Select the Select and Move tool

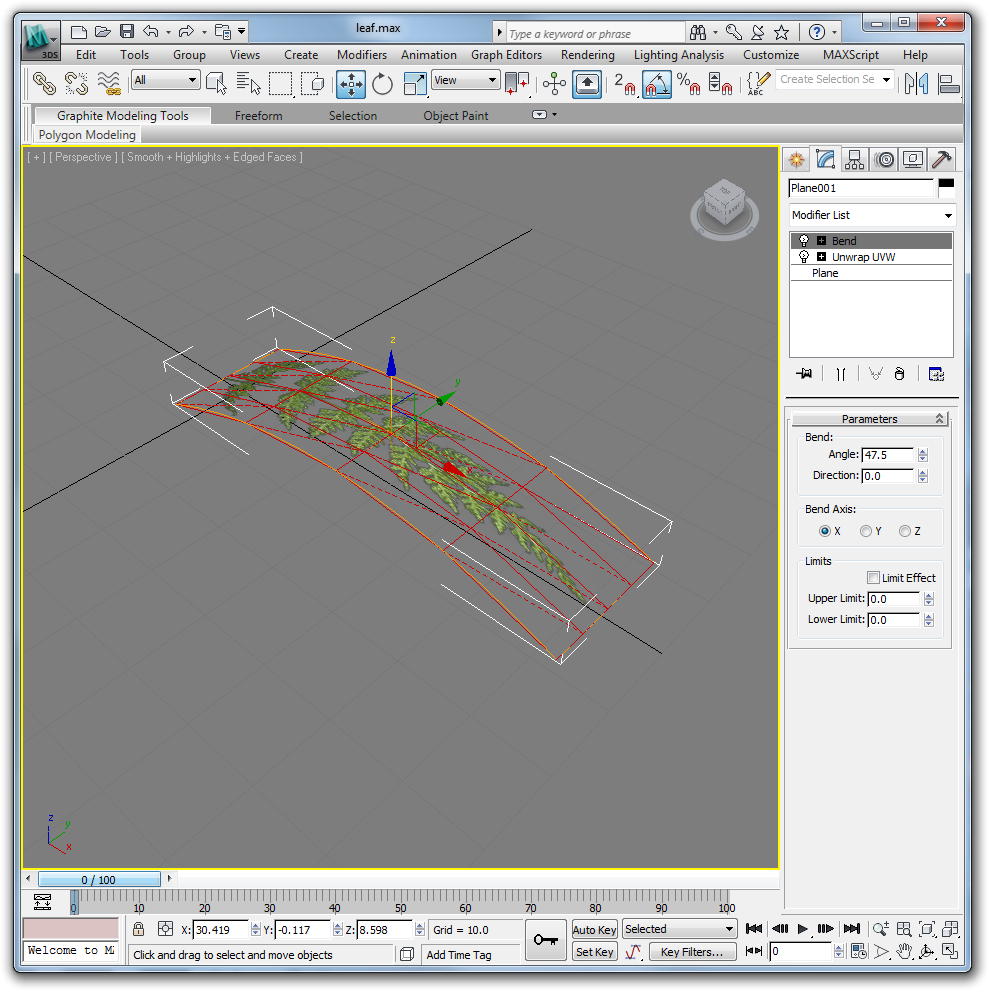351,84
